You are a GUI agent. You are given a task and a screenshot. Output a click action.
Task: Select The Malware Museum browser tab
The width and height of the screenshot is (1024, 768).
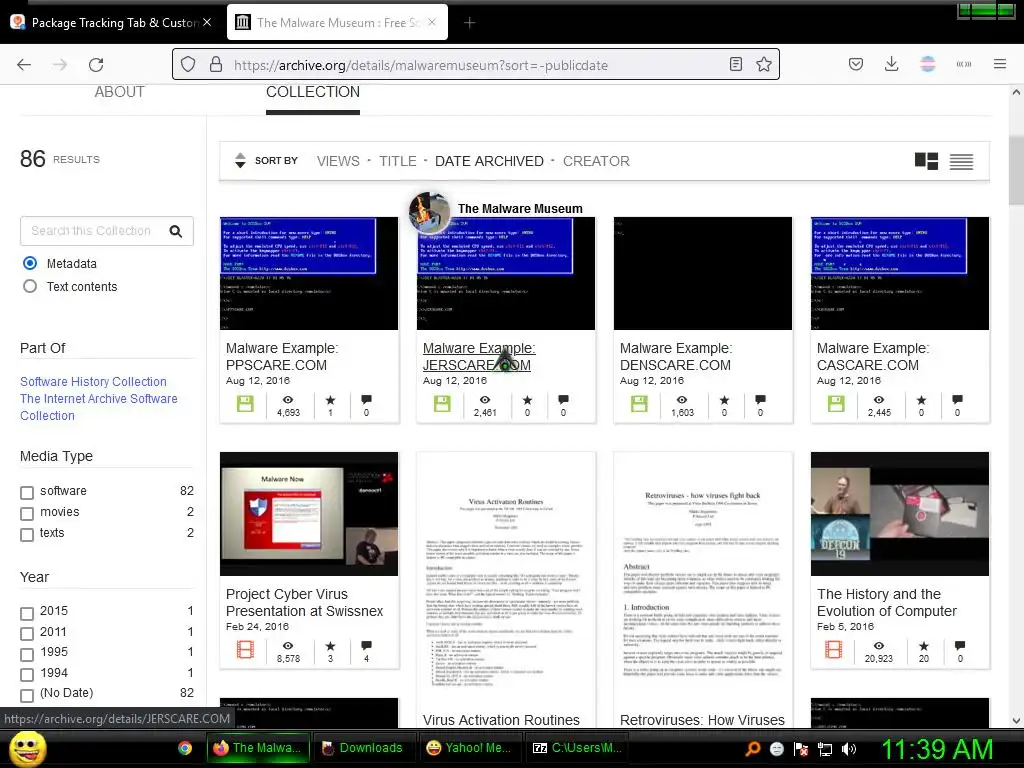[337, 23]
